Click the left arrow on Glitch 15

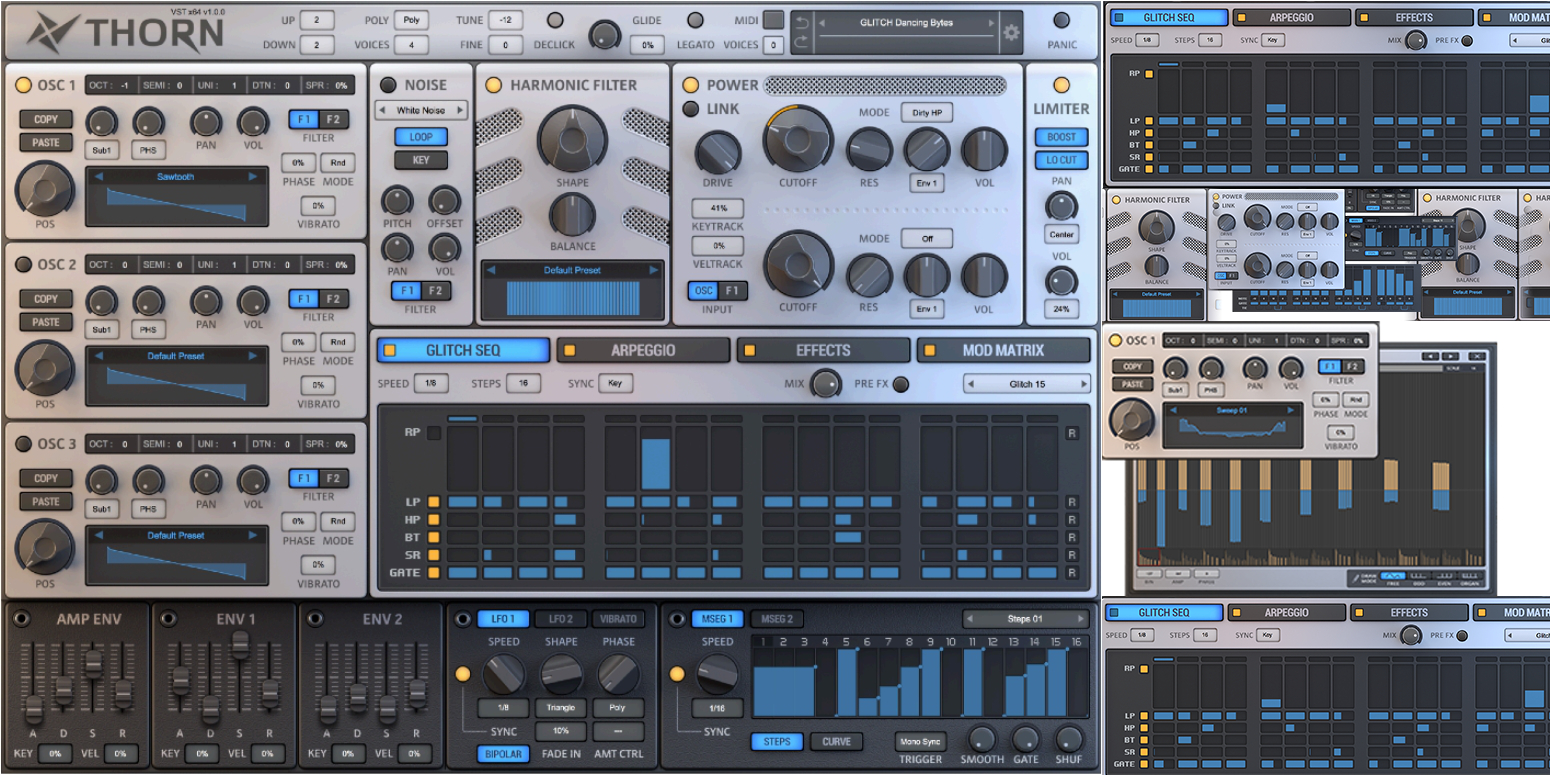(971, 384)
